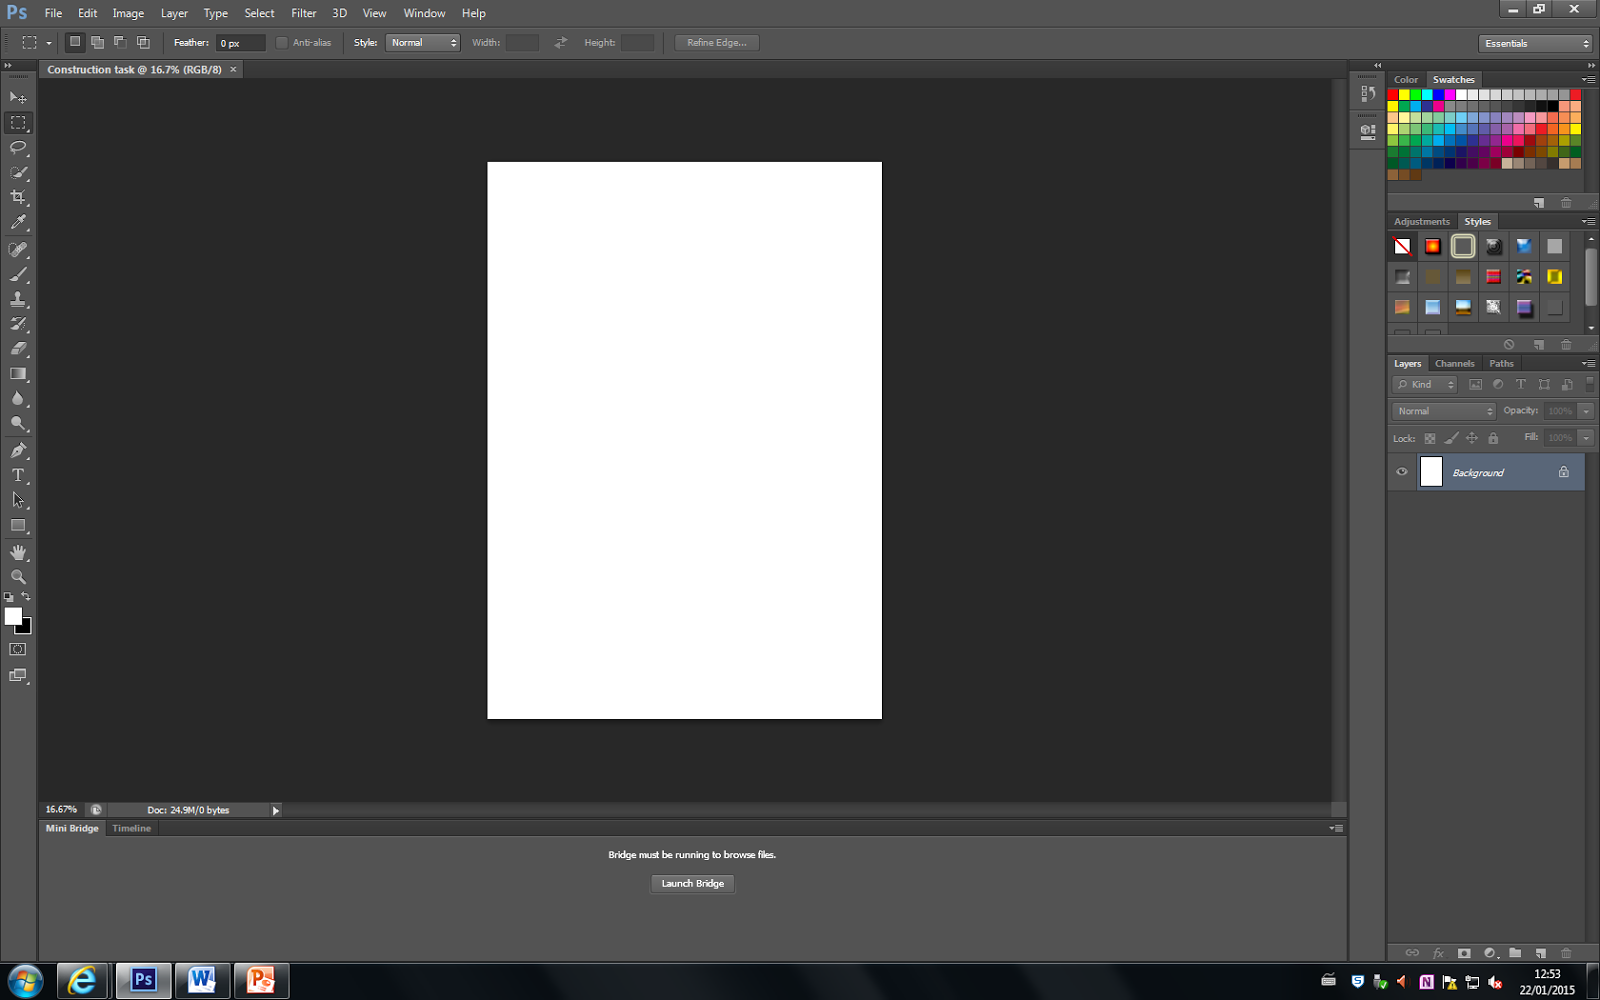Image resolution: width=1600 pixels, height=1000 pixels.
Task: Open the layer blend mode dropdown
Action: pyautogui.click(x=1444, y=411)
